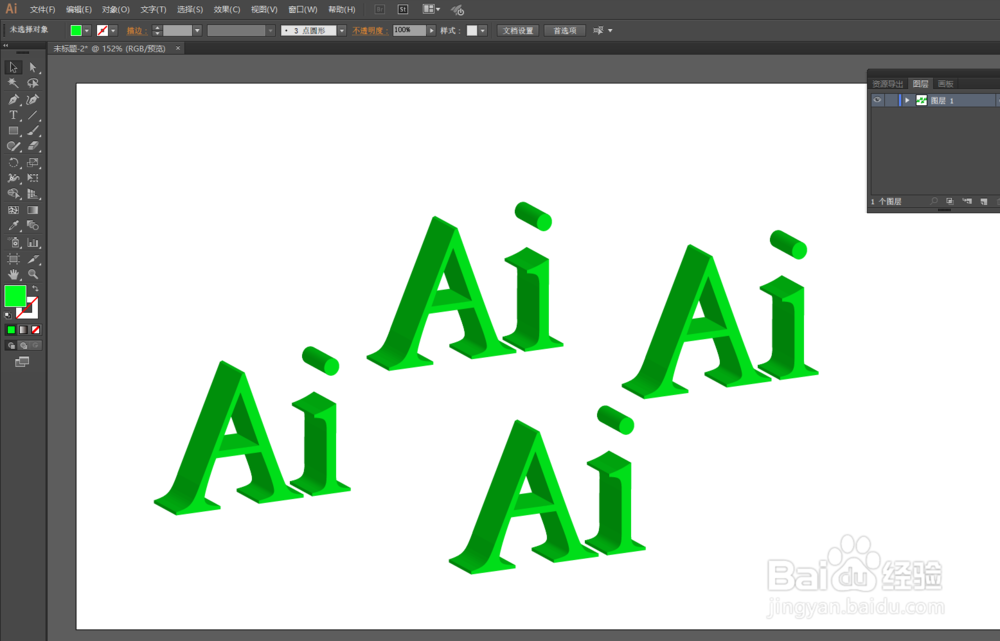Select the Rectangle tool
Viewport: 1000px width, 641px height.
click(x=13, y=131)
